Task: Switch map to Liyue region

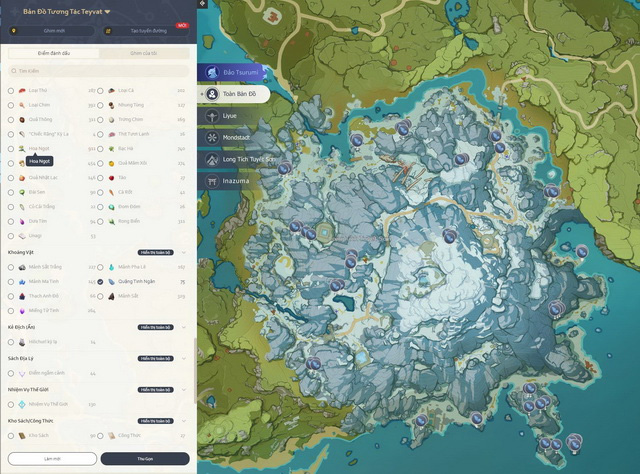Action: 212,116
